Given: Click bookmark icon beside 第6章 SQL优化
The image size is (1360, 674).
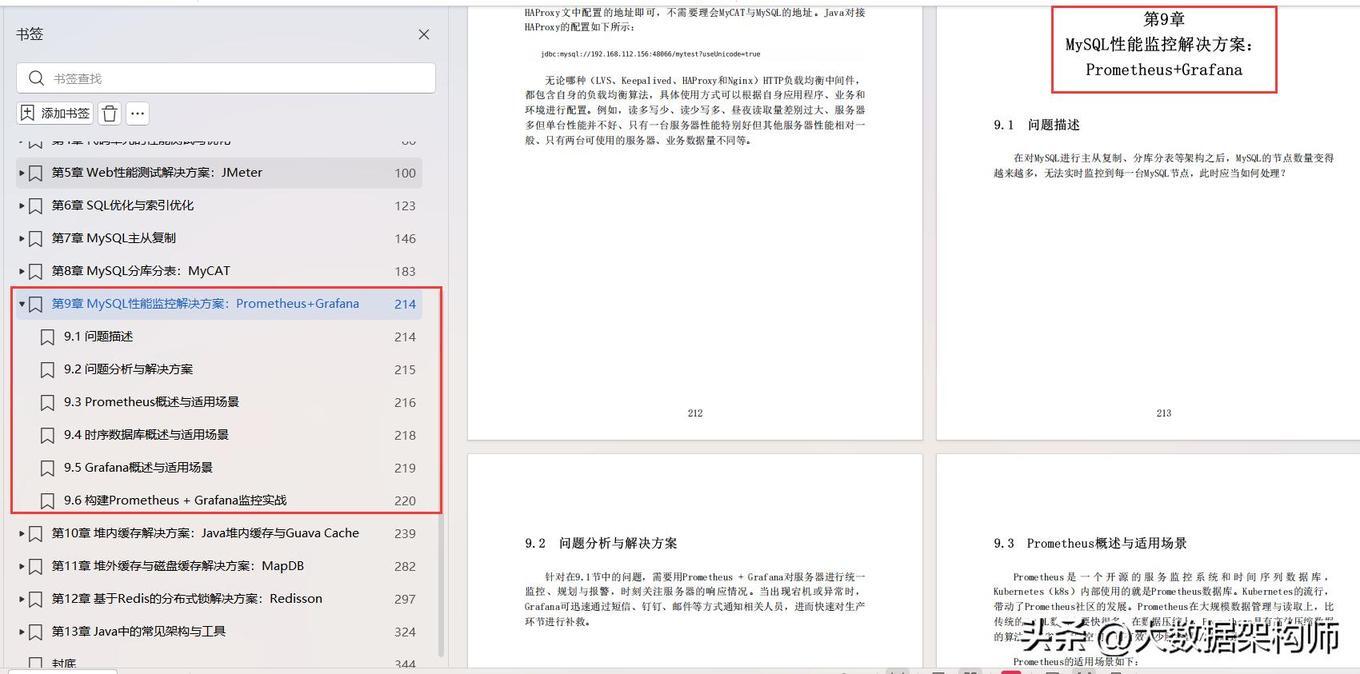Looking at the screenshot, I should [x=36, y=206].
